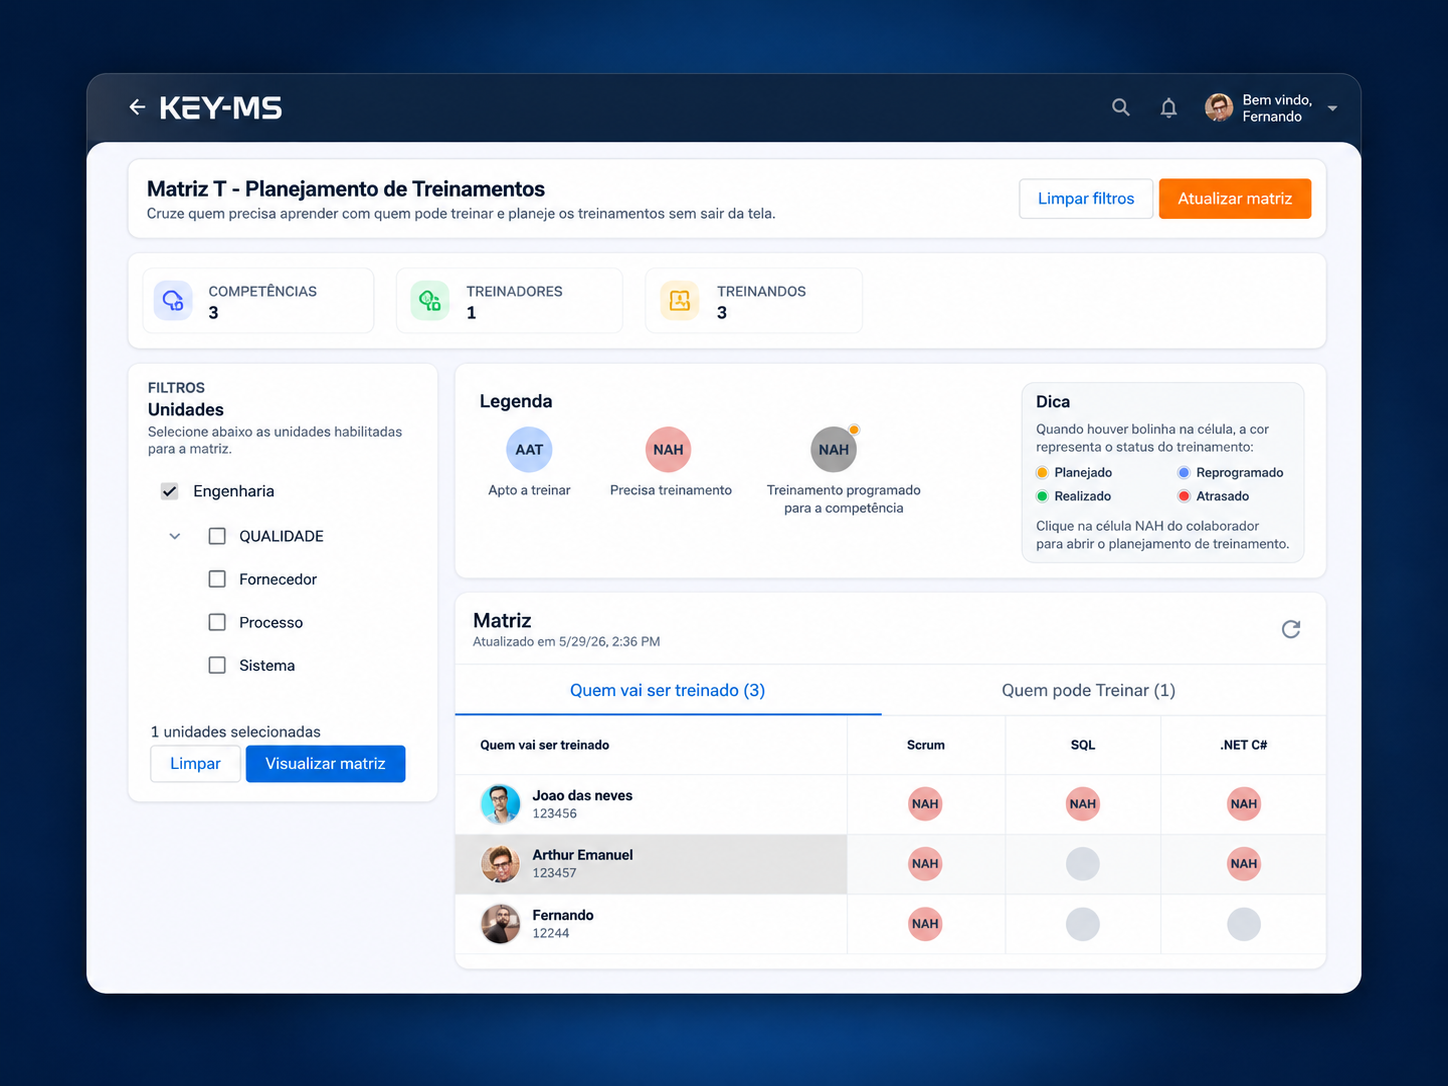1448x1086 pixels.
Task: Click the gray NAH programmed-training legend badge
Action: point(834,450)
